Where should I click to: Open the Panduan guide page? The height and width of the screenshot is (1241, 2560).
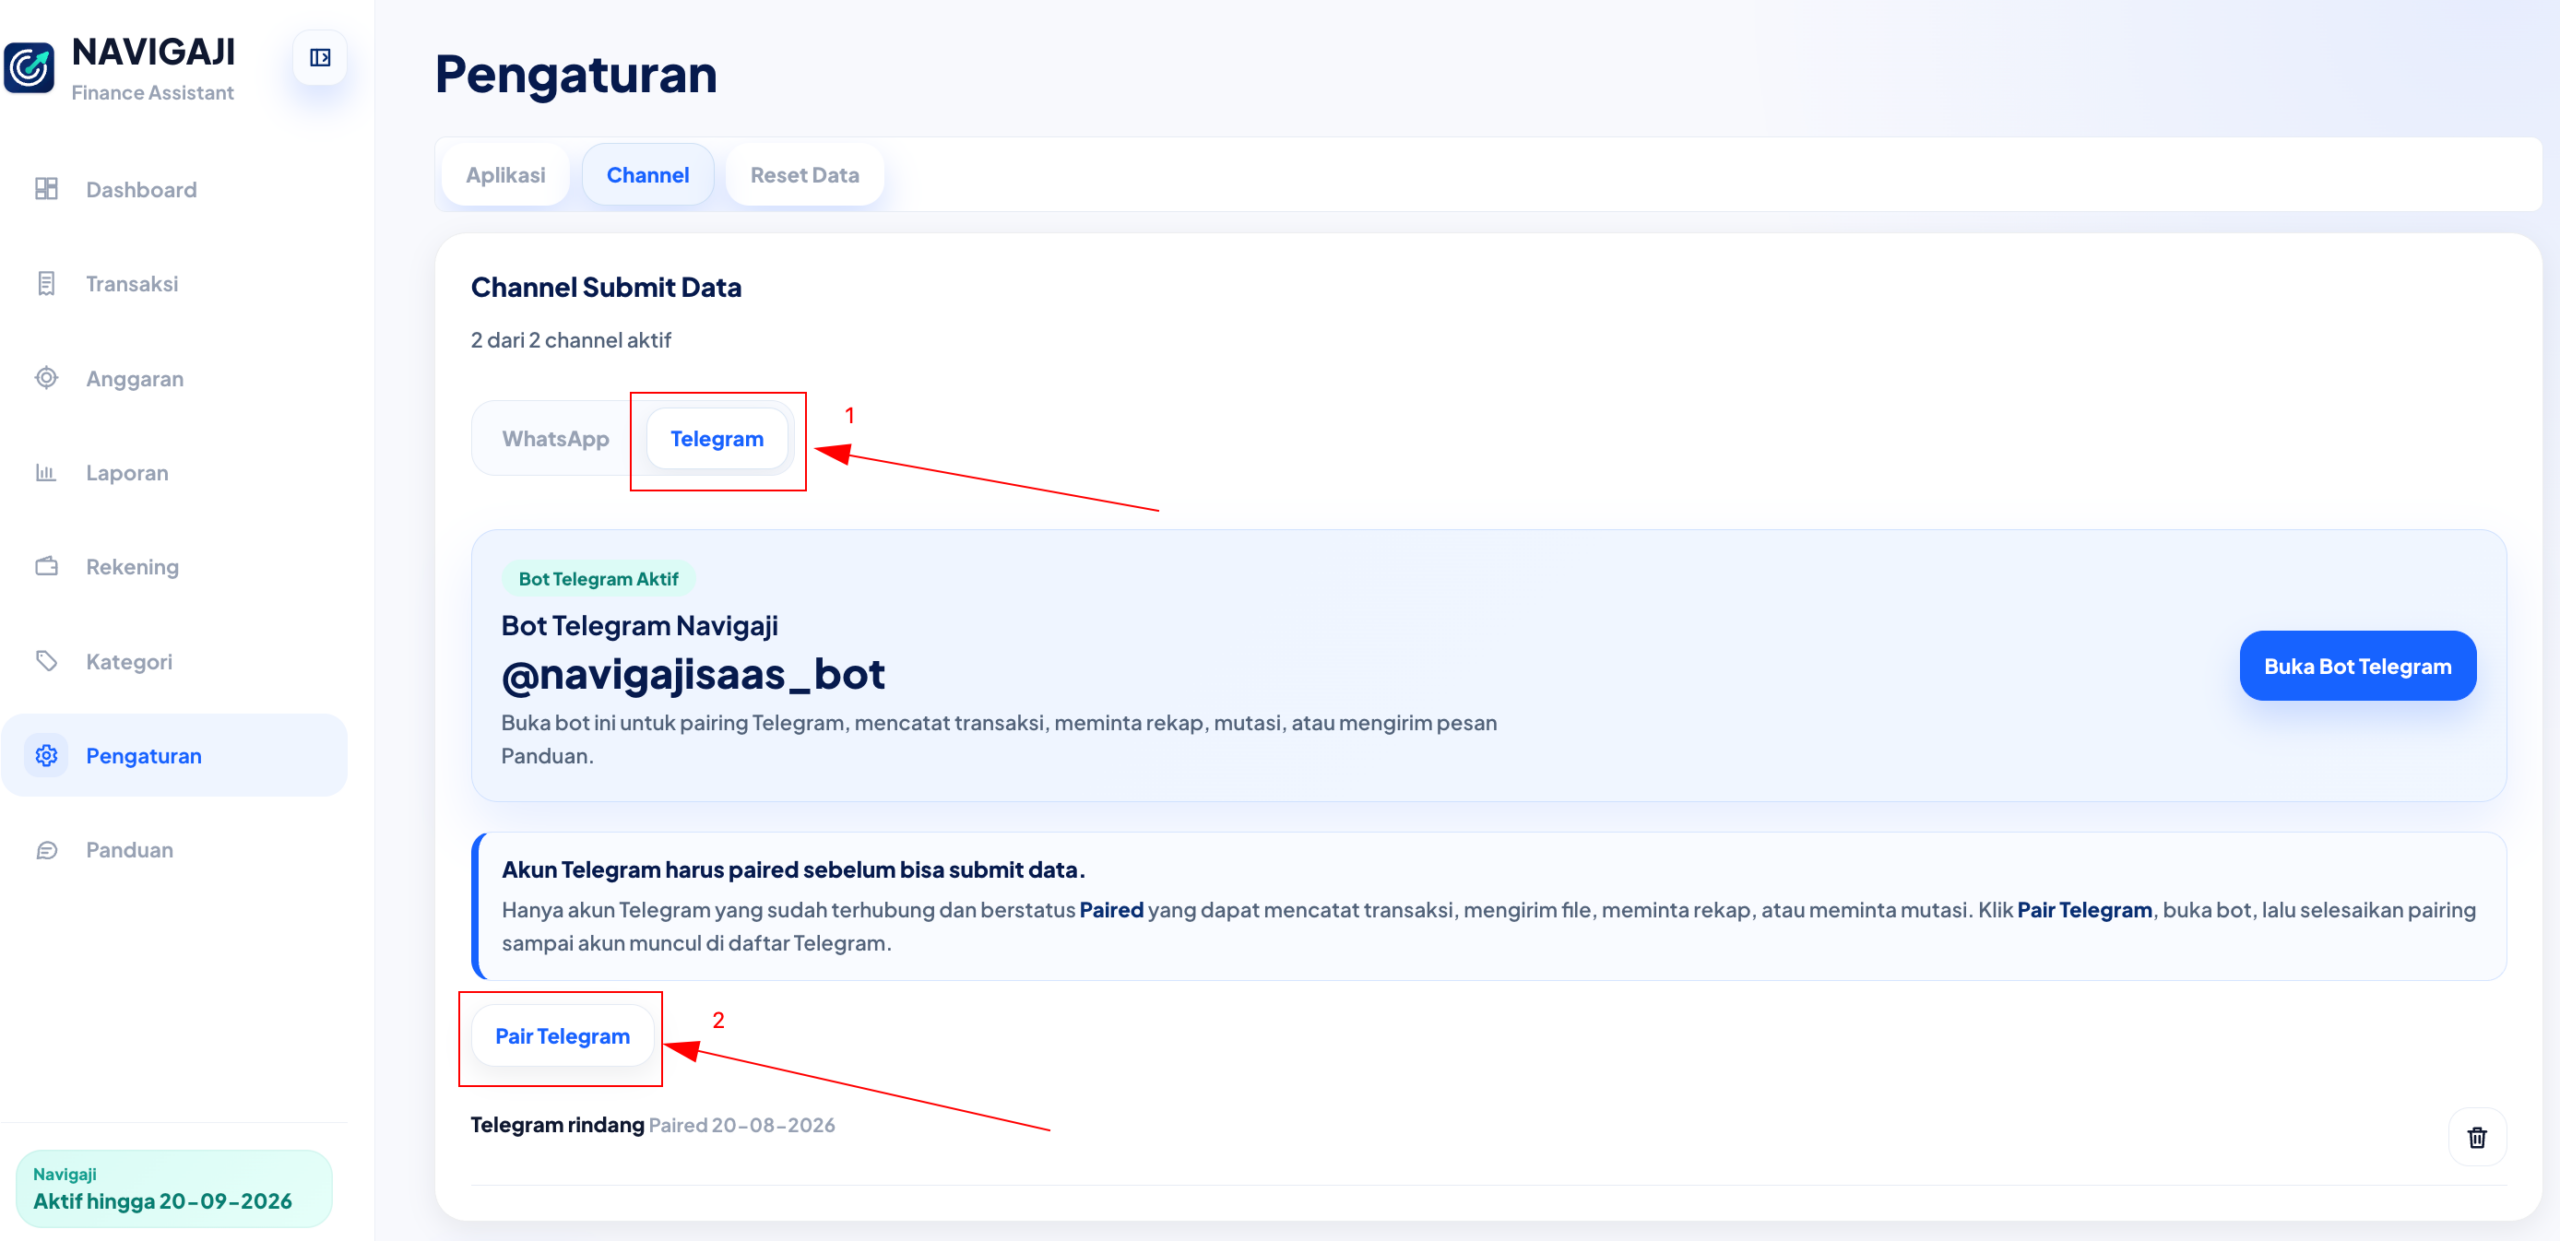coord(174,850)
